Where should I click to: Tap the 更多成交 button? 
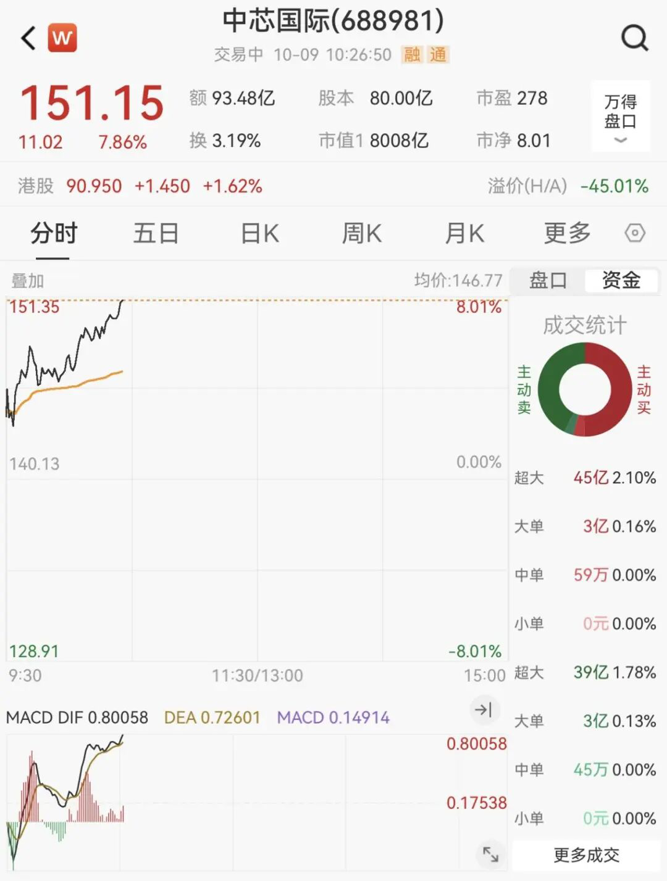click(x=586, y=855)
